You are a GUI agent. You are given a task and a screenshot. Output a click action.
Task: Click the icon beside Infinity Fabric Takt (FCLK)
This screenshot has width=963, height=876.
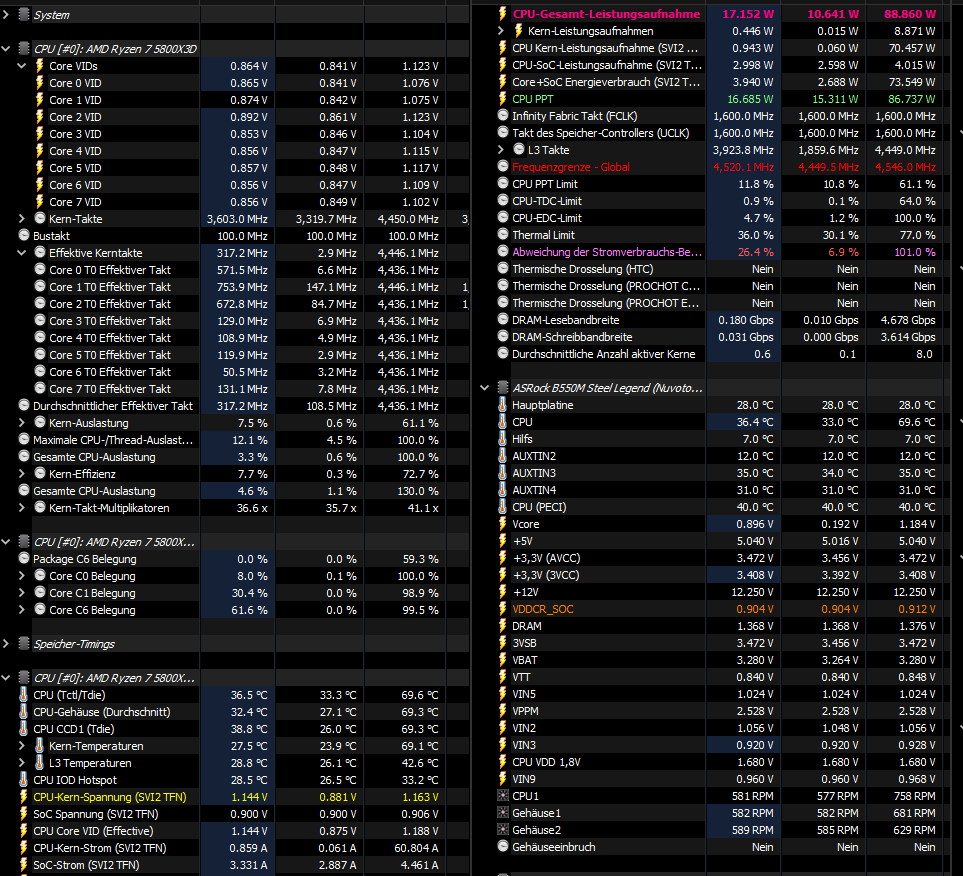coord(502,115)
